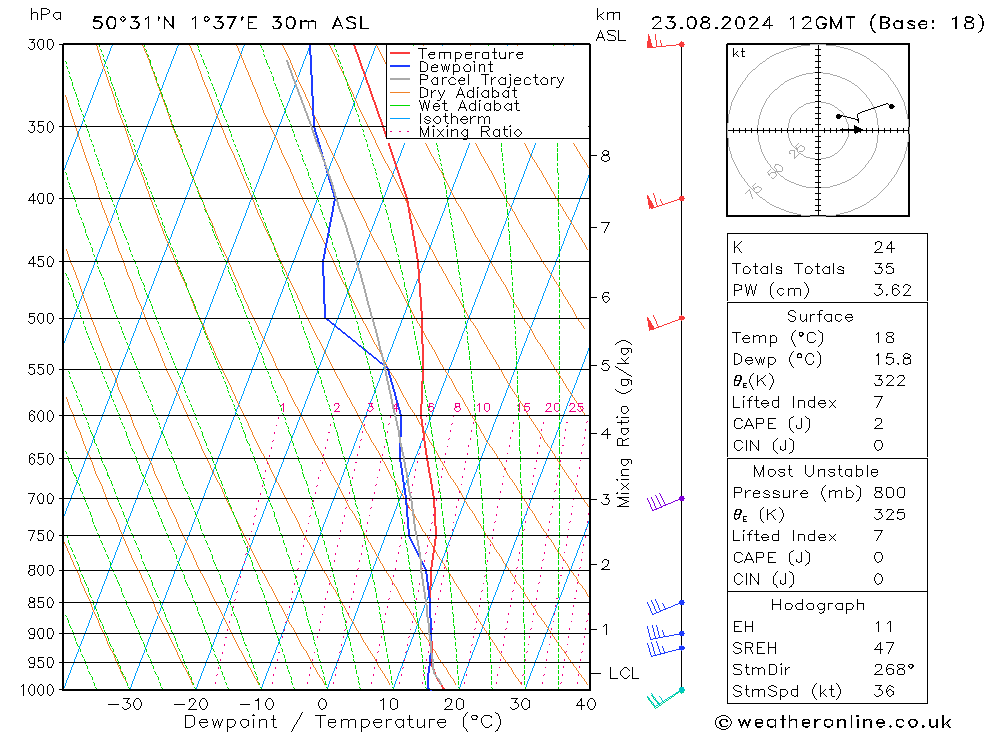Click the Most Unstable theta-E value '325'
The height and width of the screenshot is (733, 1000).
point(889,515)
